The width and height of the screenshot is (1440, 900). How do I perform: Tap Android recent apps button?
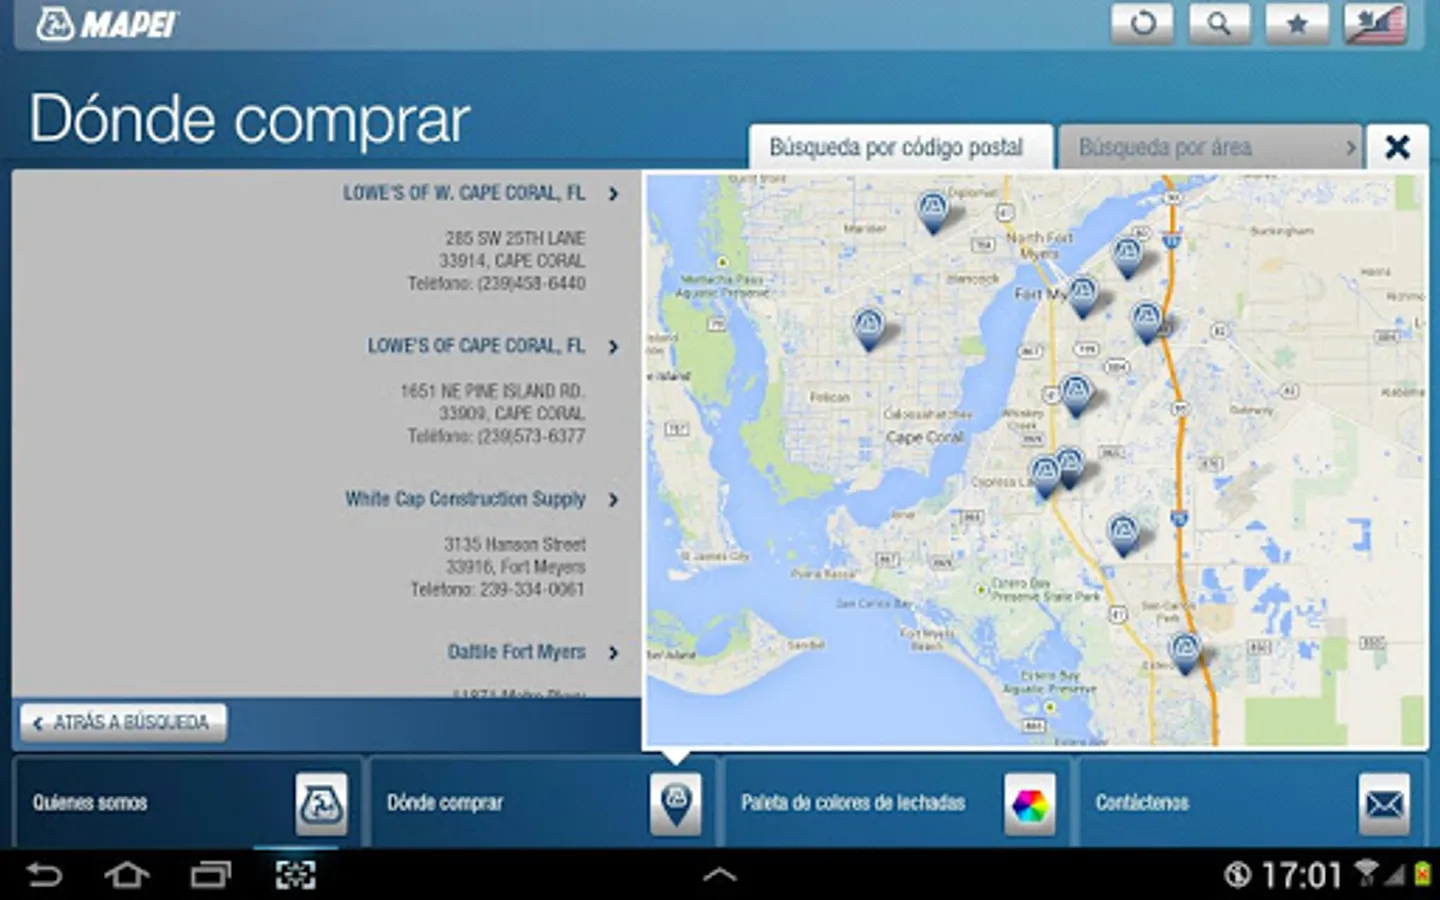click(211, 876)
